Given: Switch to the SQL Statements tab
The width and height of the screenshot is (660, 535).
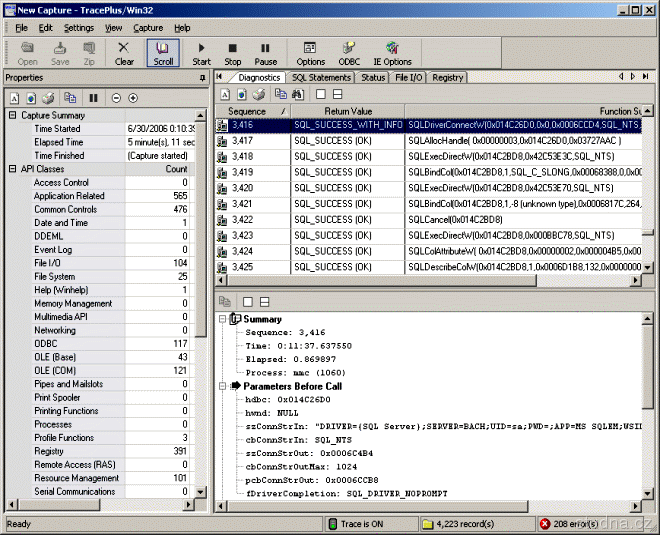Looking at the screenshot, I should point(321,77).
